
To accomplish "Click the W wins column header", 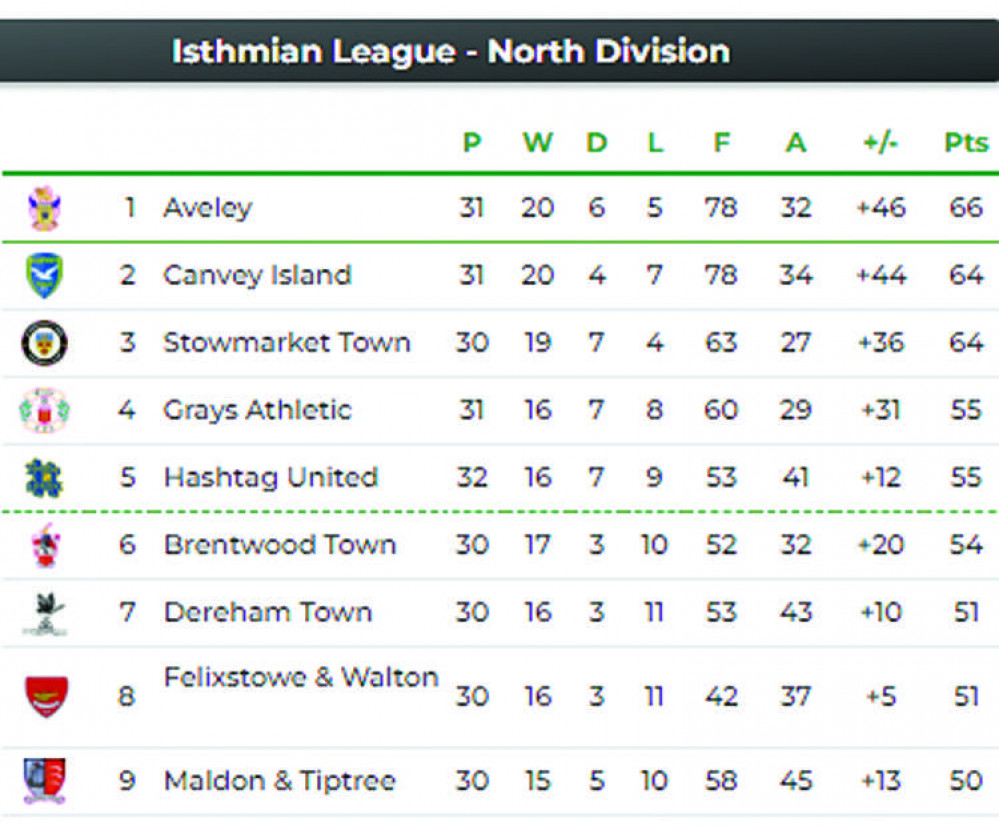I will pyautogui.click(x=538, y=142).
